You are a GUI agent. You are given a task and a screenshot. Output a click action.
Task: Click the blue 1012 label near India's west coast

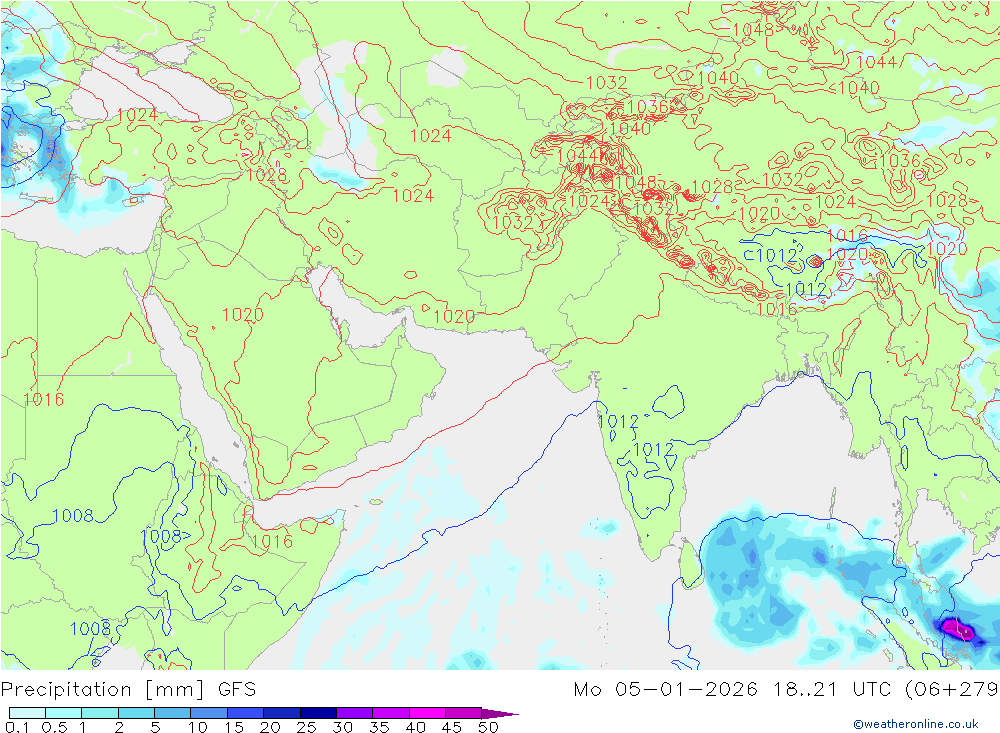tap(619, 422)
